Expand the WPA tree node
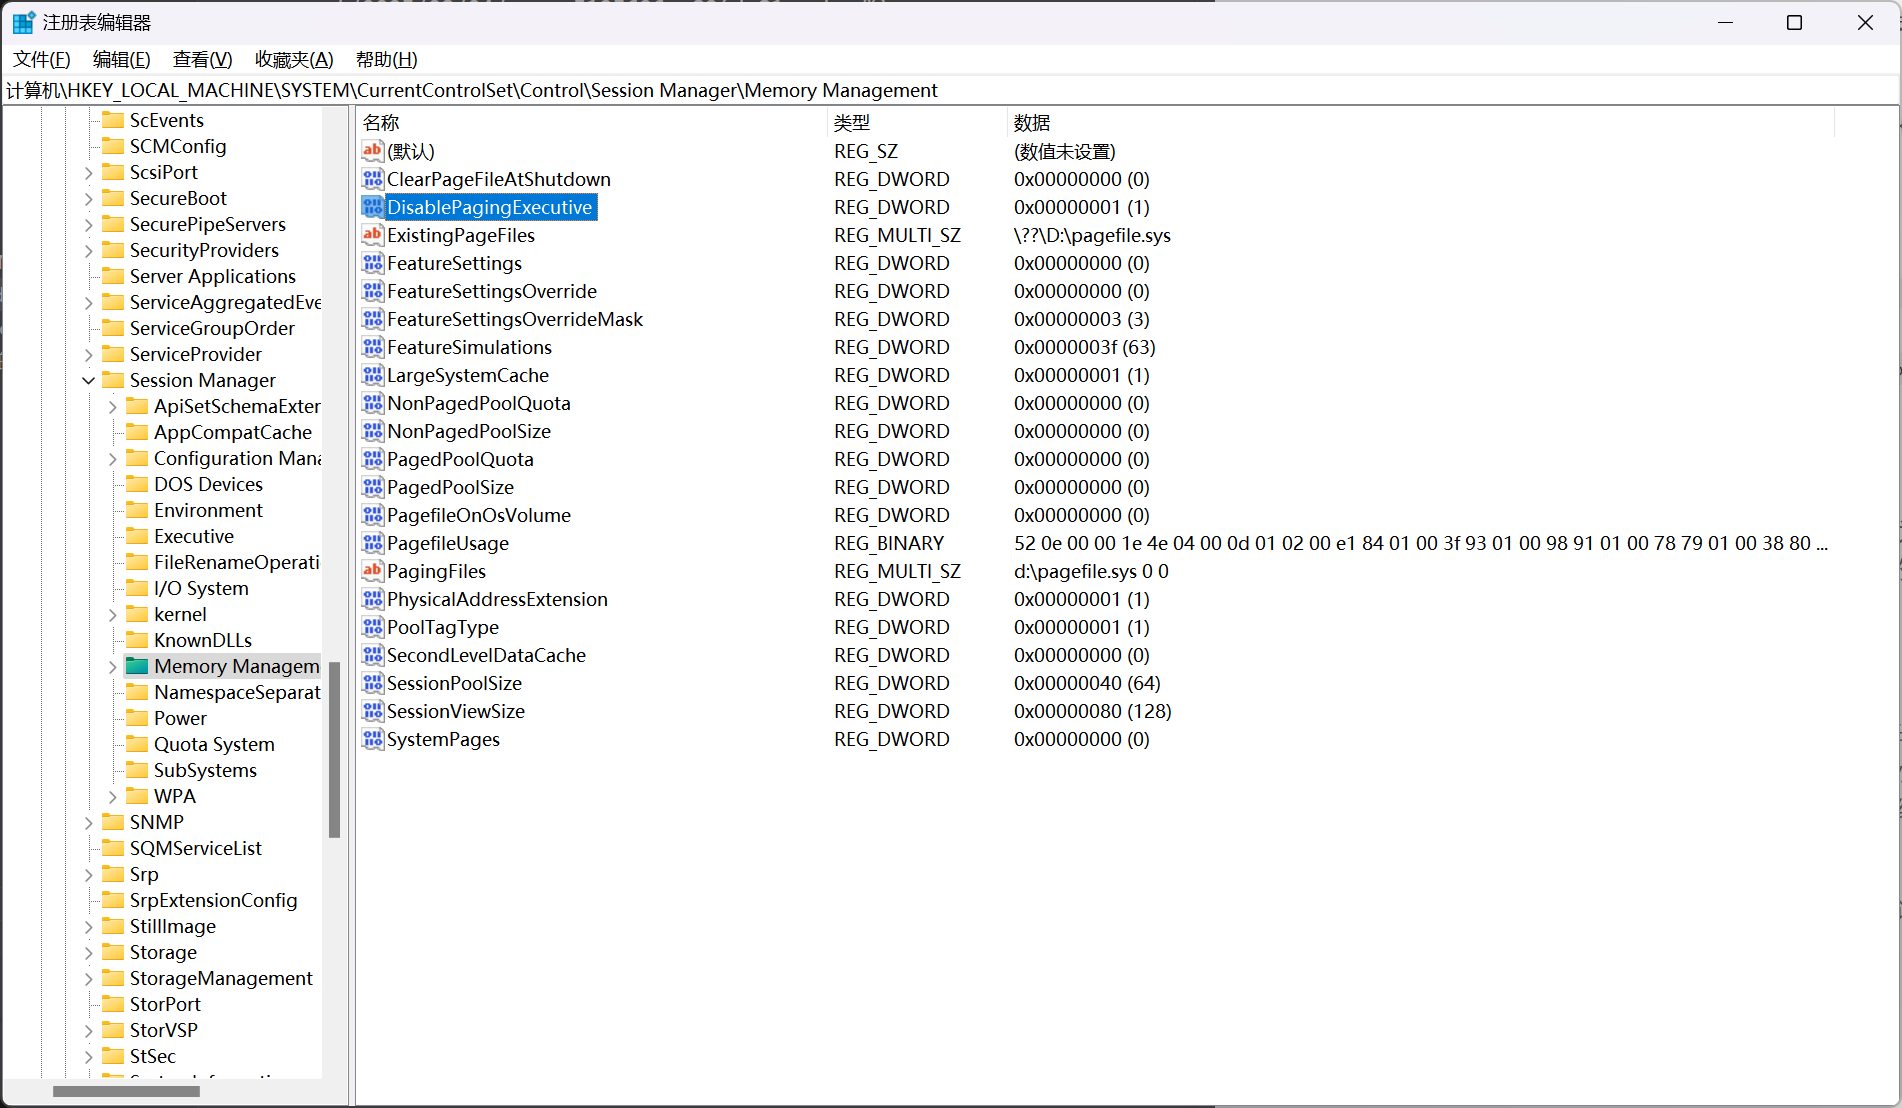 pos(113,797)
